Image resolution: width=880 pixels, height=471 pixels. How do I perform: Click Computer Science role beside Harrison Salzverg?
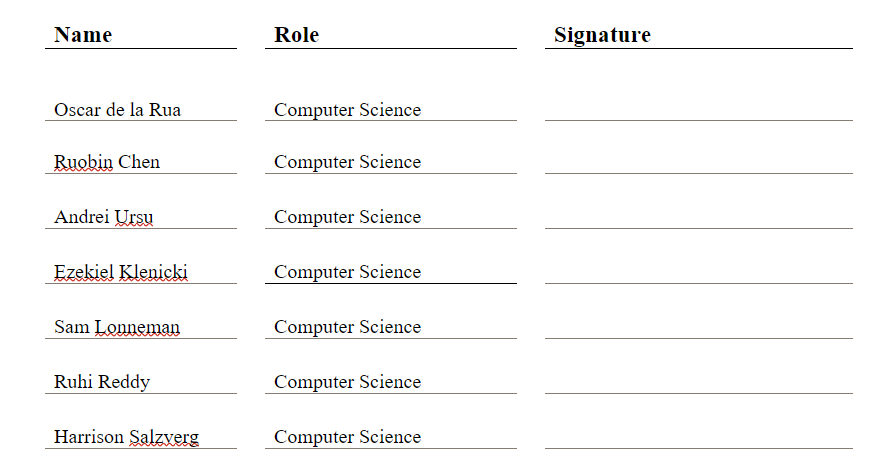(347, 437)
